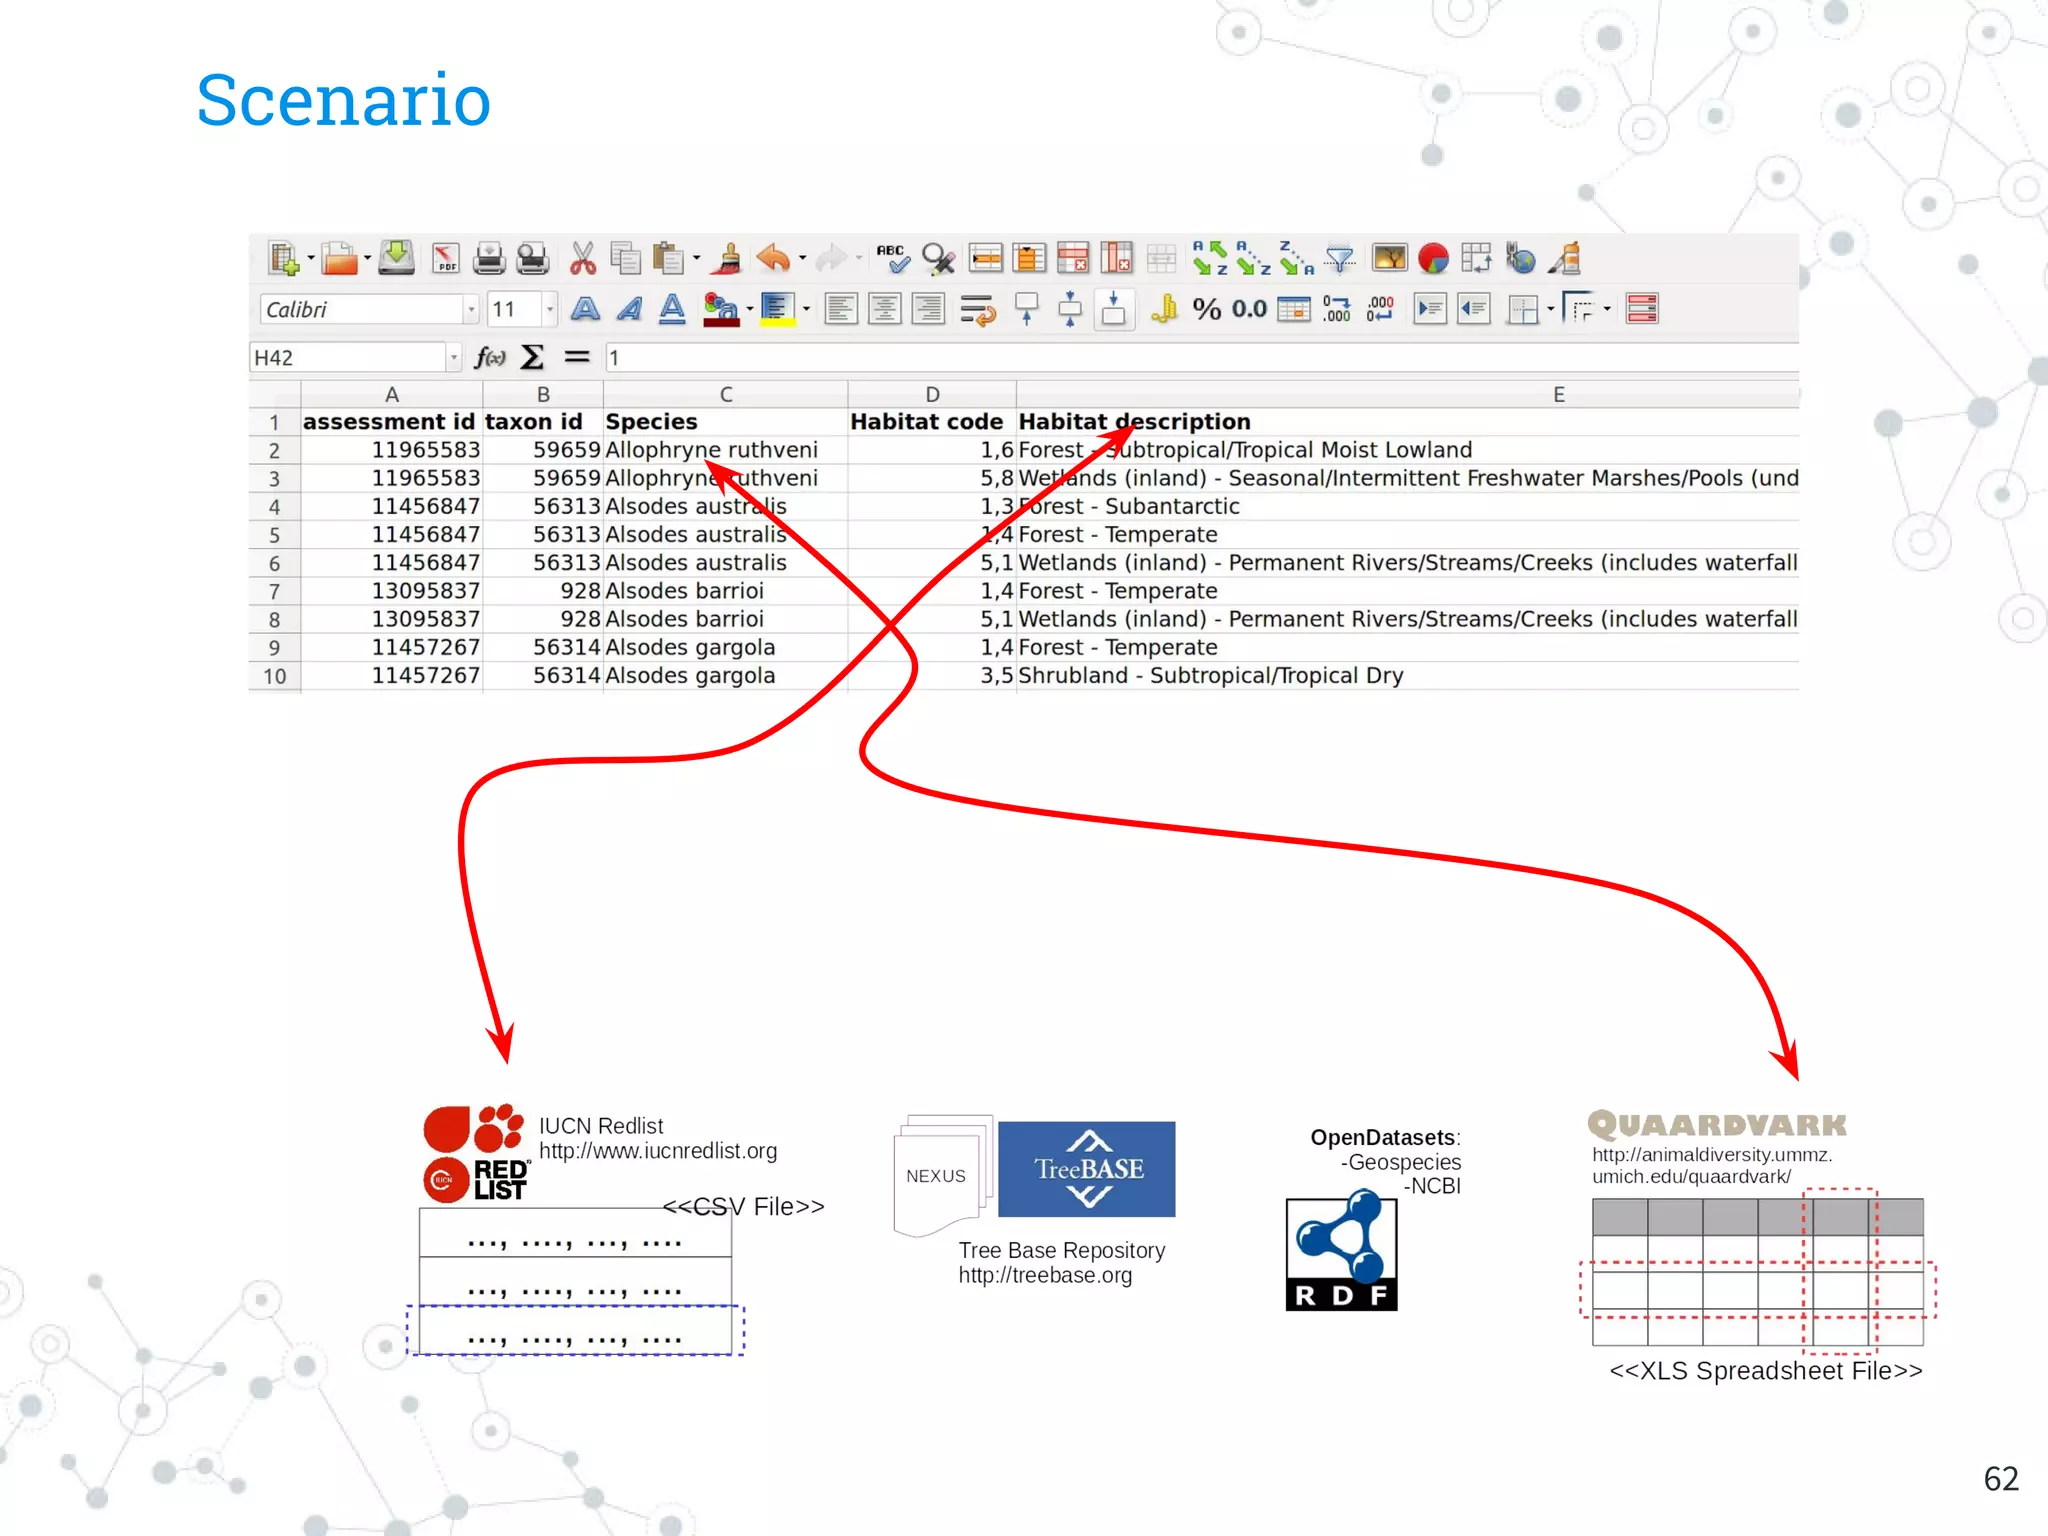Open the font size dropdown
The width and height of the screenshot is (2048, 1536).
[x=549, y=309]
